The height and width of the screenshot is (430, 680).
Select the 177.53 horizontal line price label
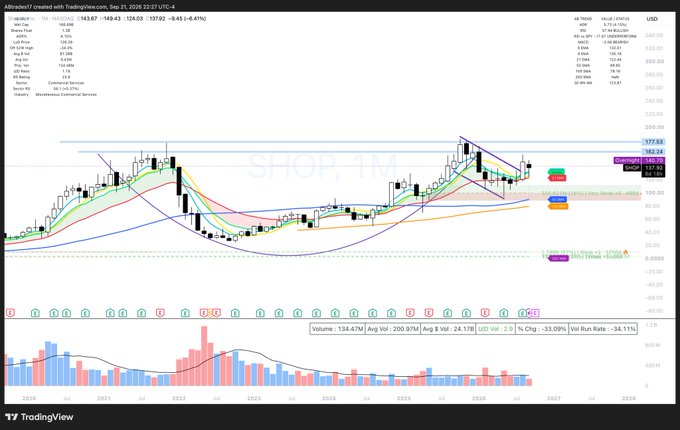pyautogui.click(x=653, y=142)
